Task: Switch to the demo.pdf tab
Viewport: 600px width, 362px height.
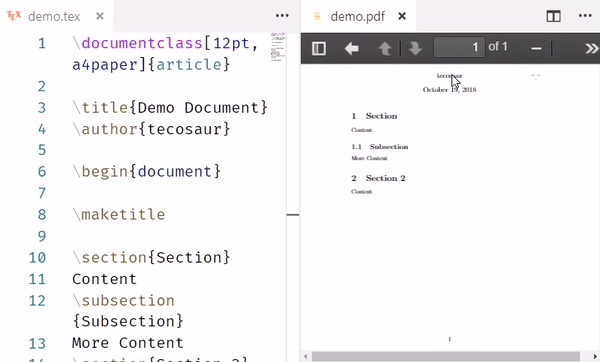Action: pyautogui.click(x=358, y=16)
